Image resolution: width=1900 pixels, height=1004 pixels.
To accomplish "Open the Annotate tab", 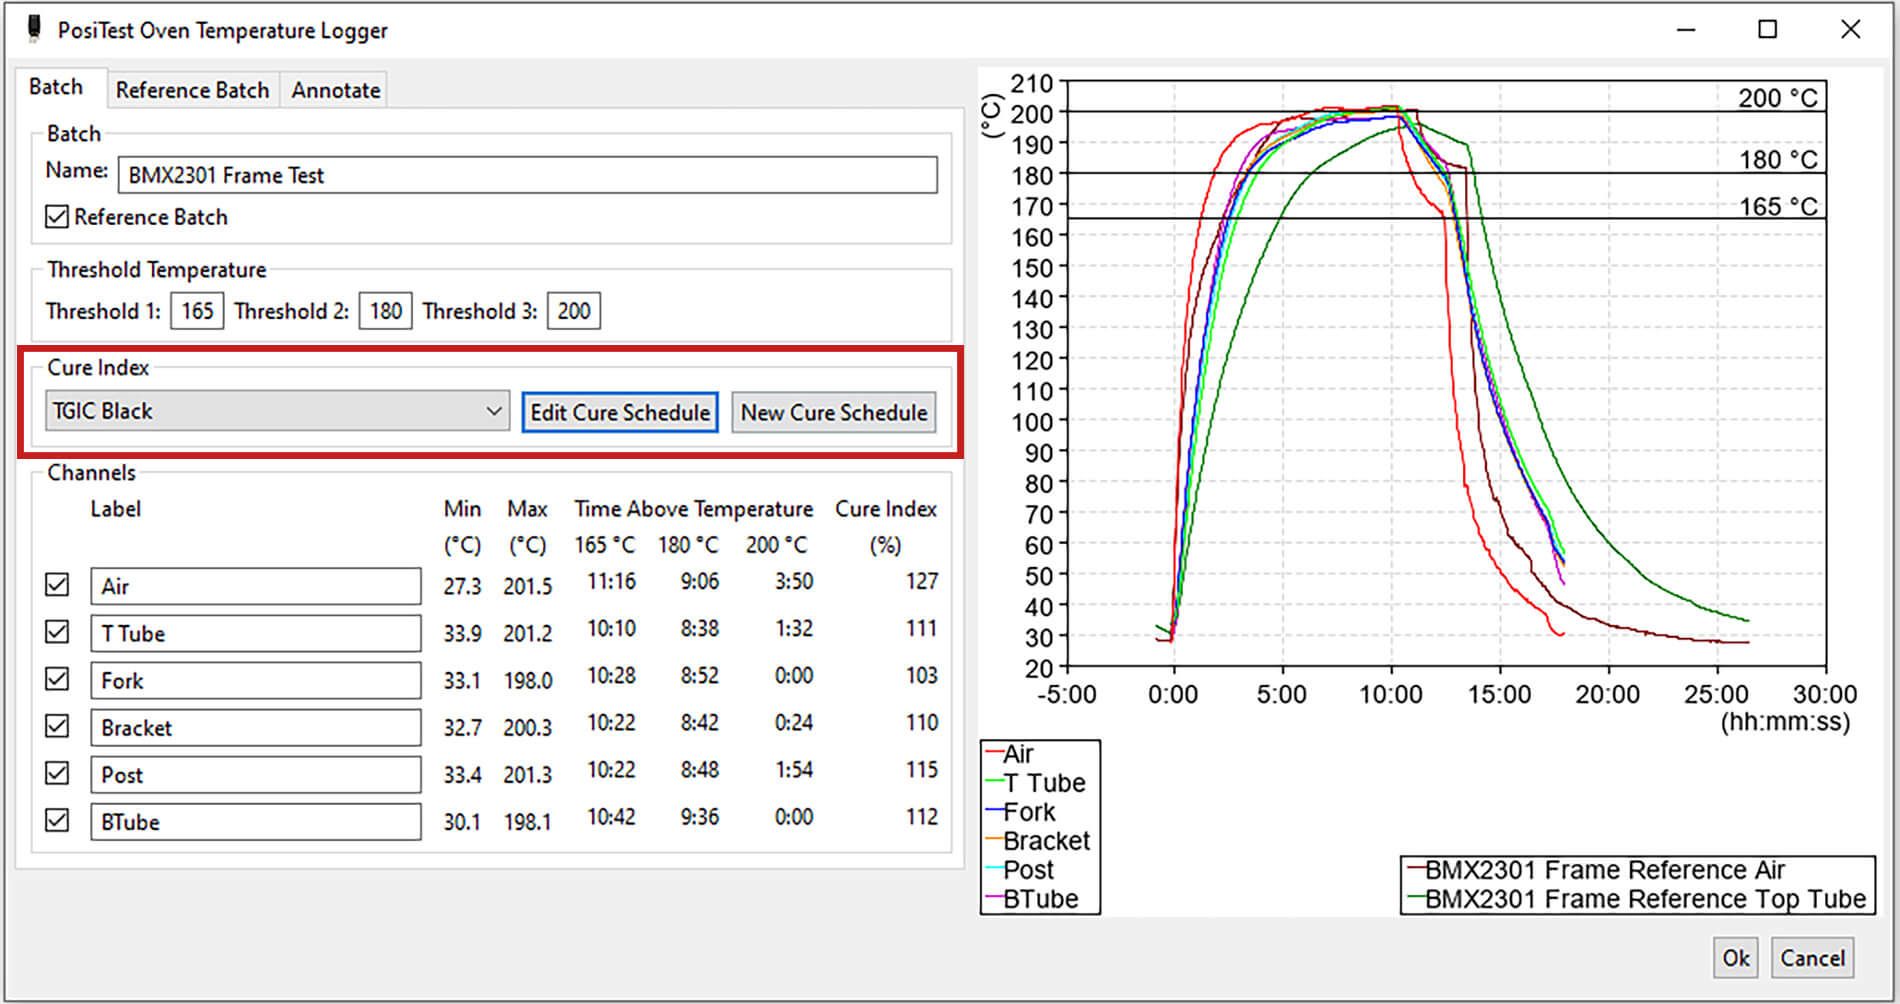I will 334,89.
